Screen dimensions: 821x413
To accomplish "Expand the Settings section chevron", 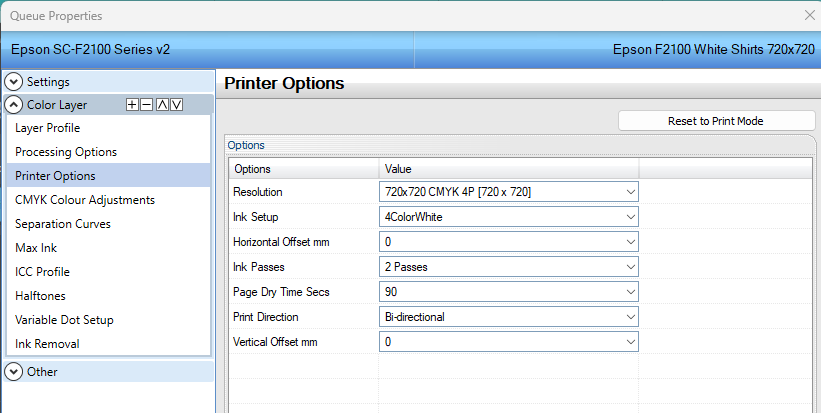I will click(14, 82).
